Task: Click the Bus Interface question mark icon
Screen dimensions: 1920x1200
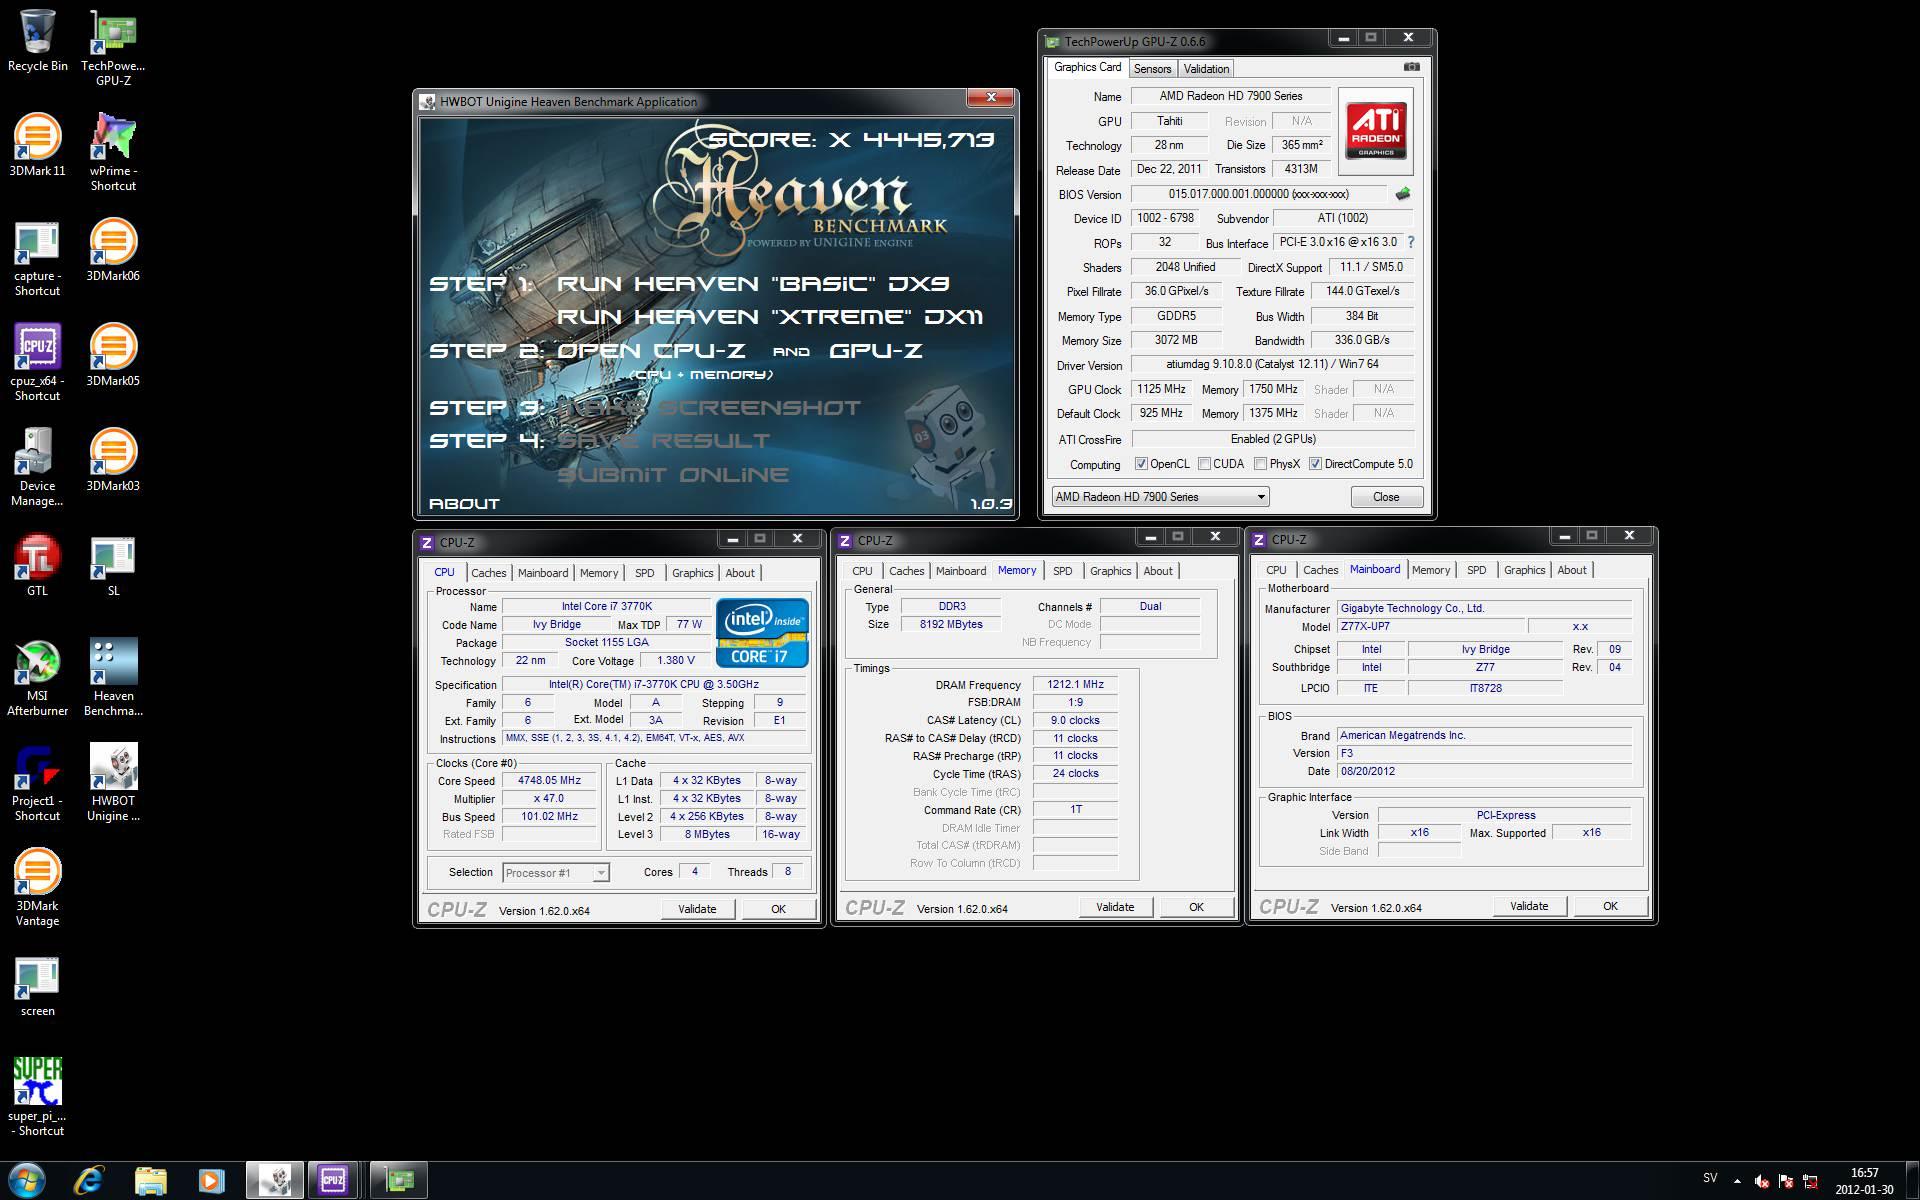Action: [1410, 242]
